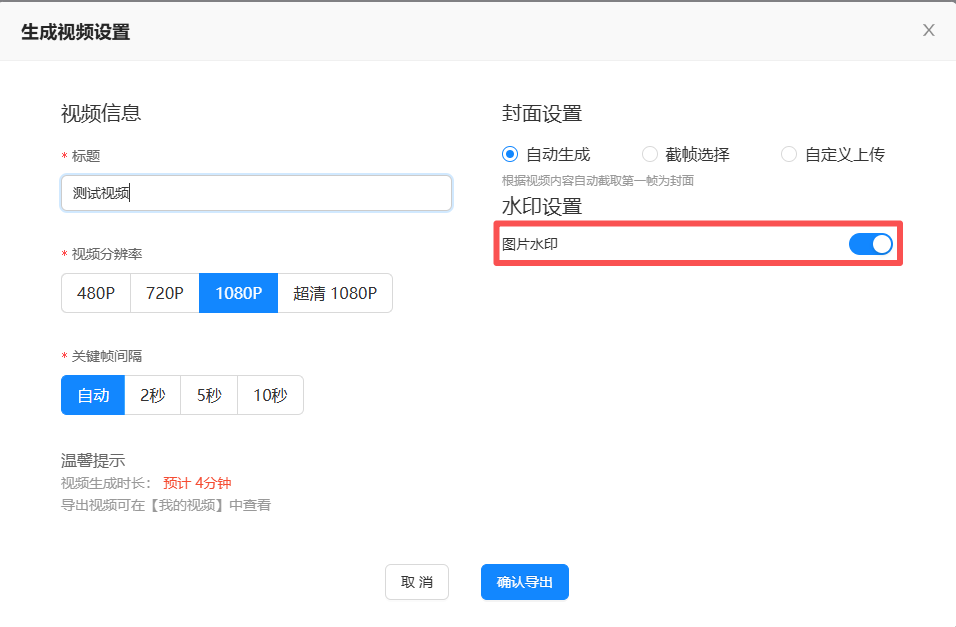Toggle the 图片水印 switch off
The width and height of the screenshot is (956, 627).
coord(870,244)
